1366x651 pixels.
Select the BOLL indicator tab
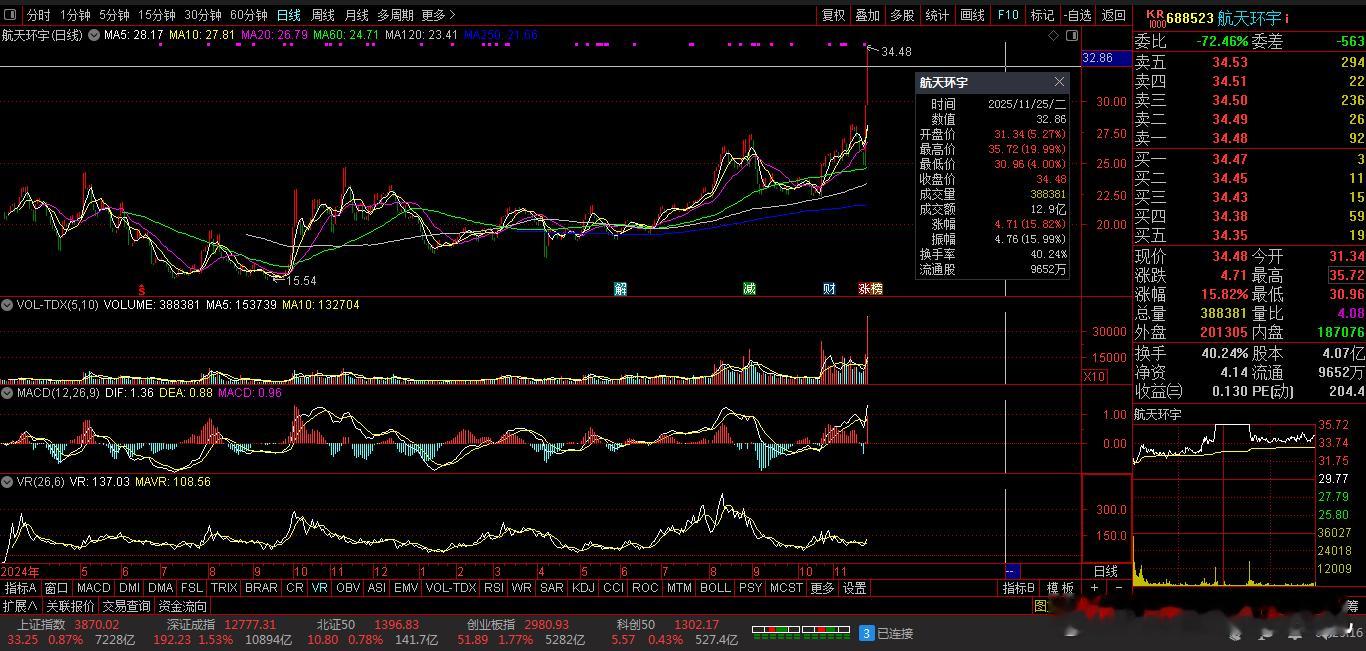coord(715,588)
